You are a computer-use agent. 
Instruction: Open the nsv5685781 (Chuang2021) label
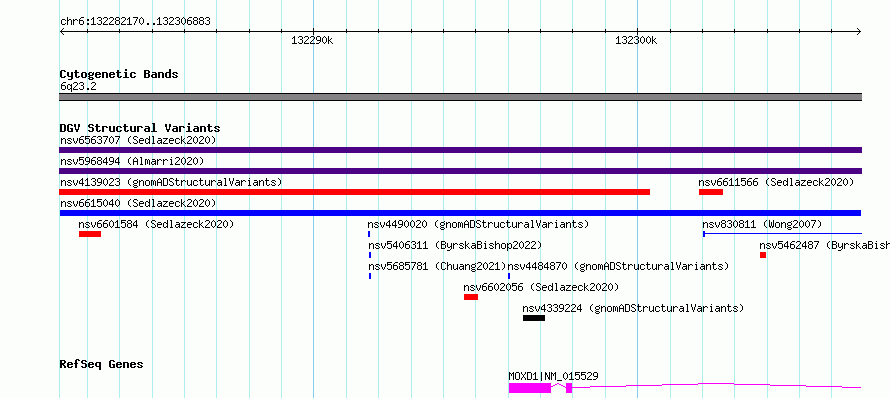tap(437, 266)
